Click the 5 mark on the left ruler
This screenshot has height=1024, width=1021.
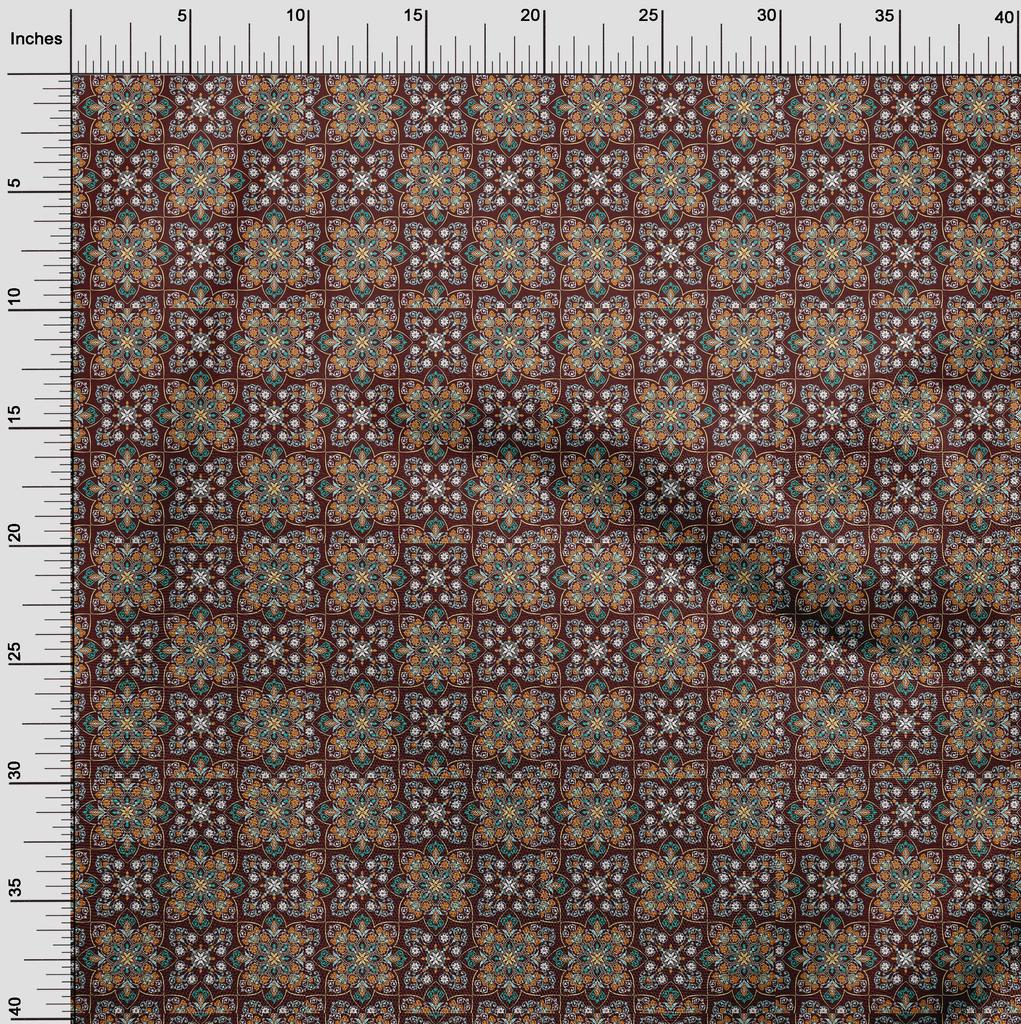pyautogui.click(x=15, y=185)
